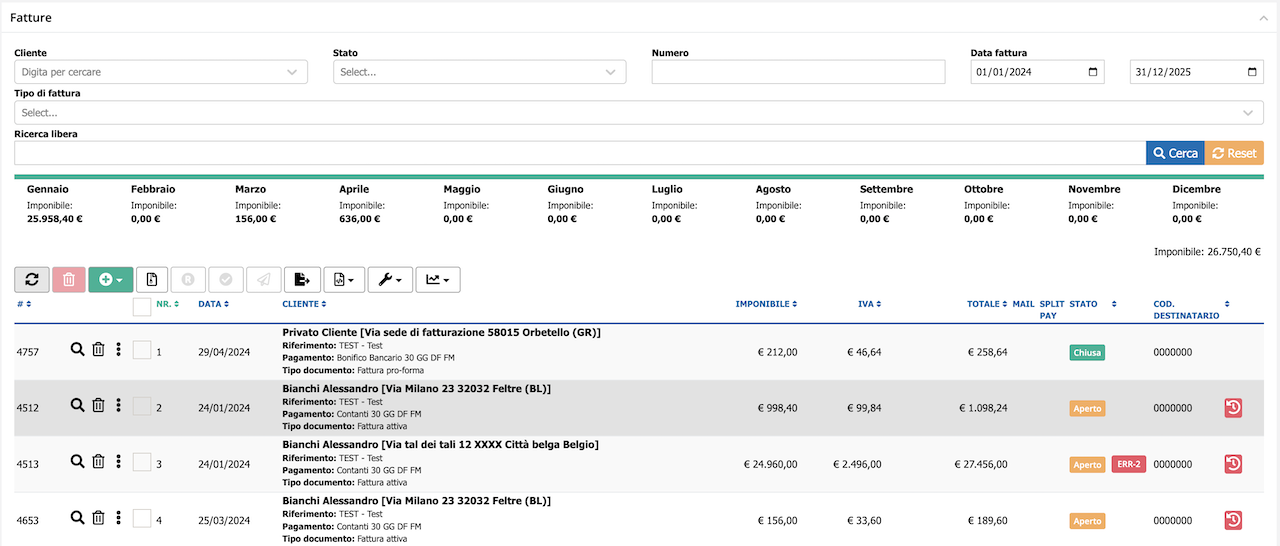The width and height of the screenshot is (1280, 546).
Task: Click the red delete toolbar button
Action: tap(68, 280)
